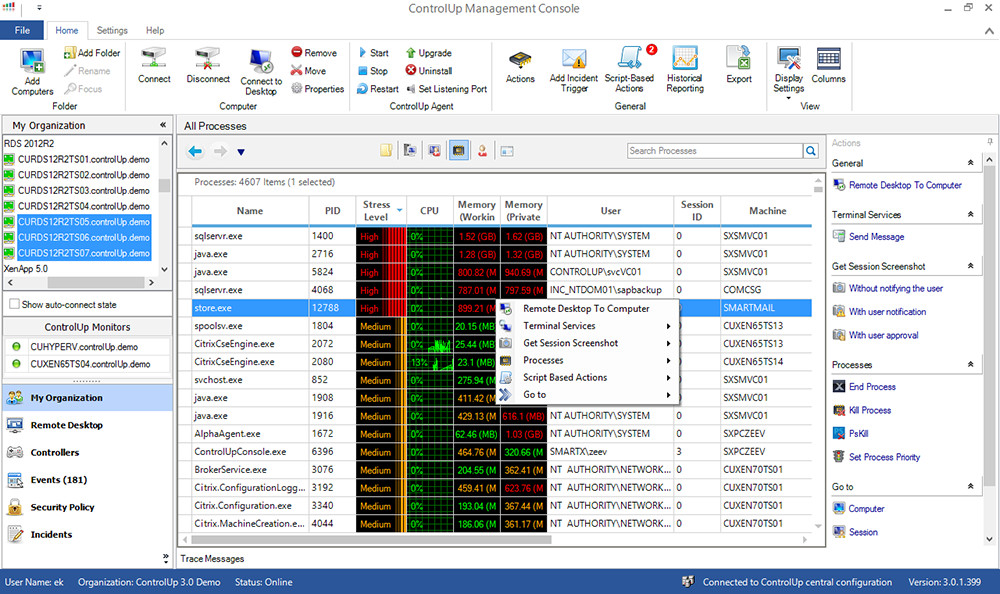
Task: Click the forward navigation arrow
Action: (x=220, y=151)
